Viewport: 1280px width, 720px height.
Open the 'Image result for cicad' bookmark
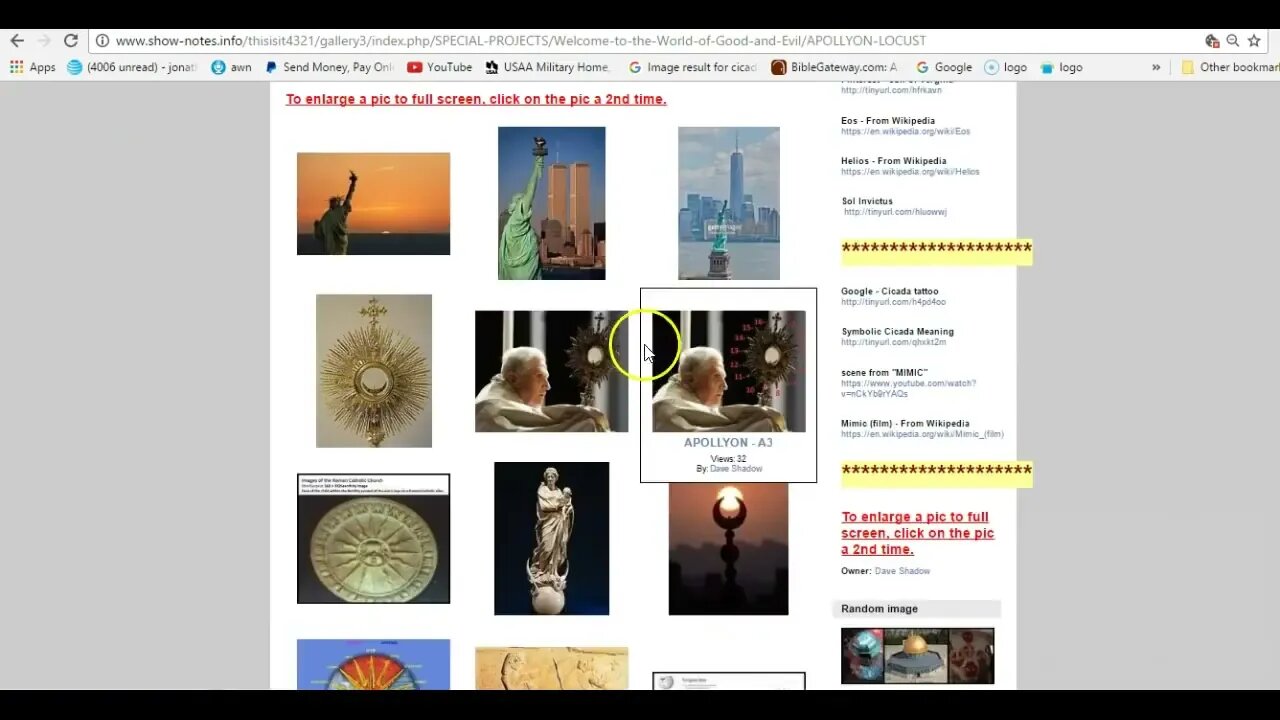(693, 67)
